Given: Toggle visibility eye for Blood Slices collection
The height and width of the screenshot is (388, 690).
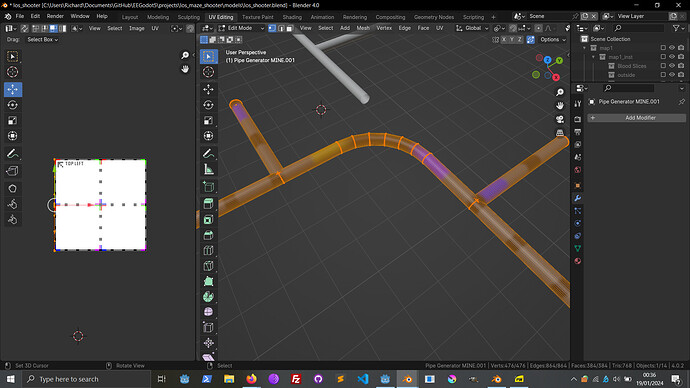Looking at the screenshot, I should tap(672, 66).
